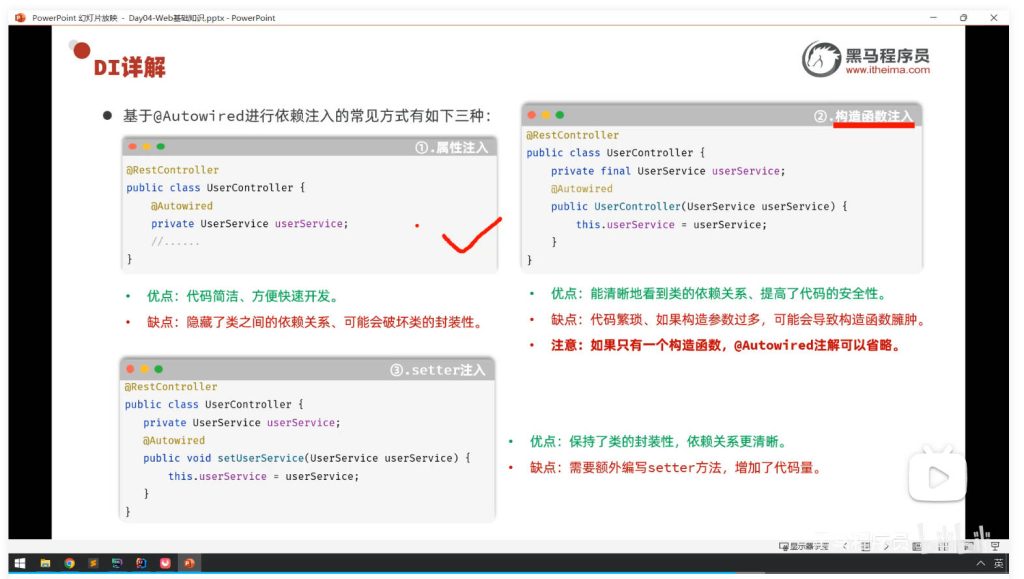
Task: Select the ①.属性注入 code block header
Action: pos(451,147)
